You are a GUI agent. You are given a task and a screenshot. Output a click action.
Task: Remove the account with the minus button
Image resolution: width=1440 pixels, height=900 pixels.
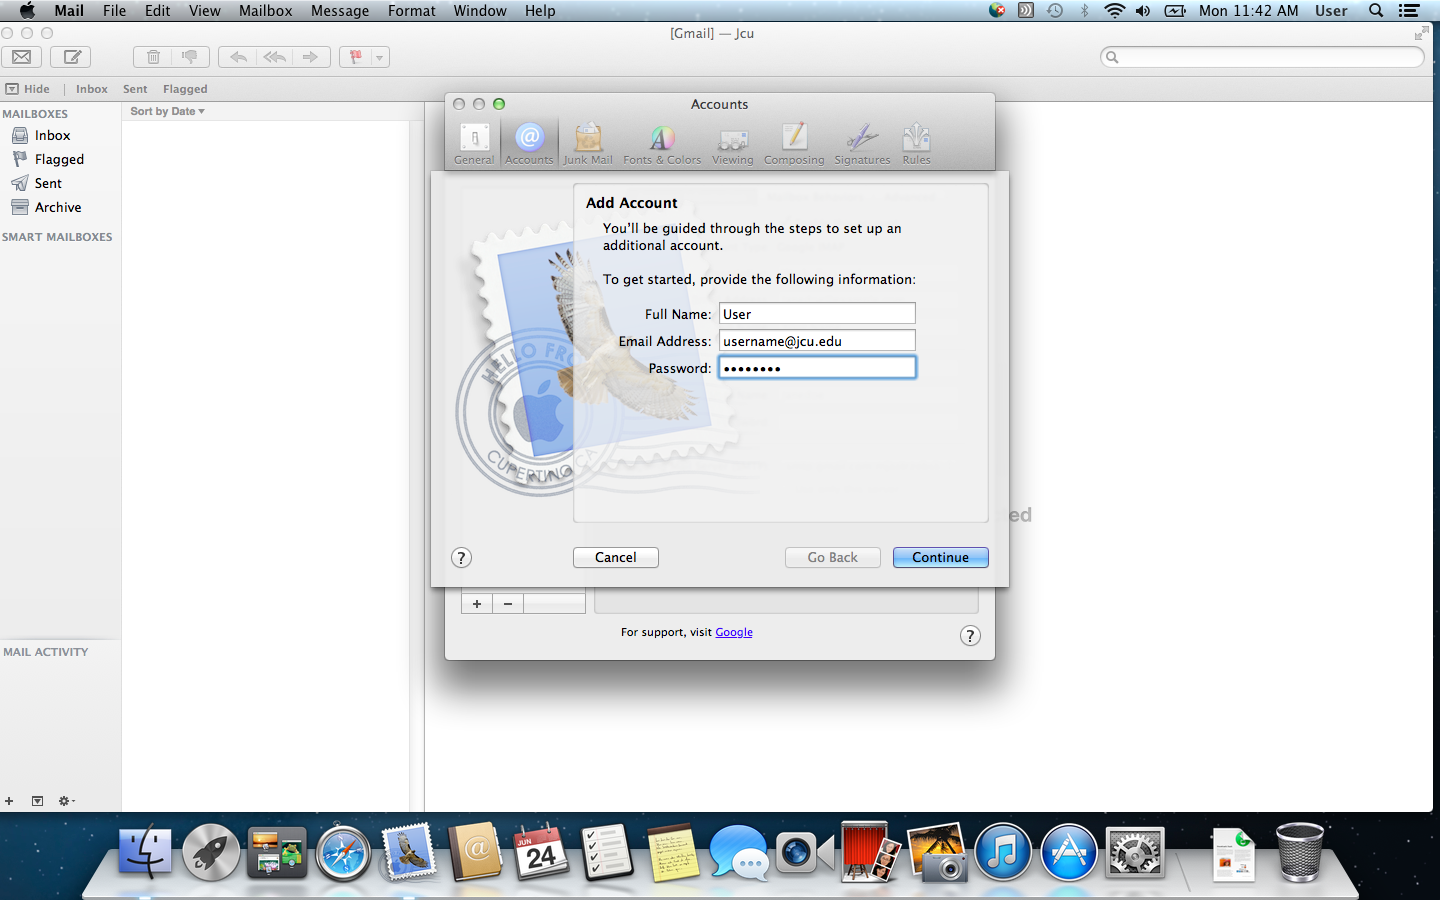(x=508, y=604)
